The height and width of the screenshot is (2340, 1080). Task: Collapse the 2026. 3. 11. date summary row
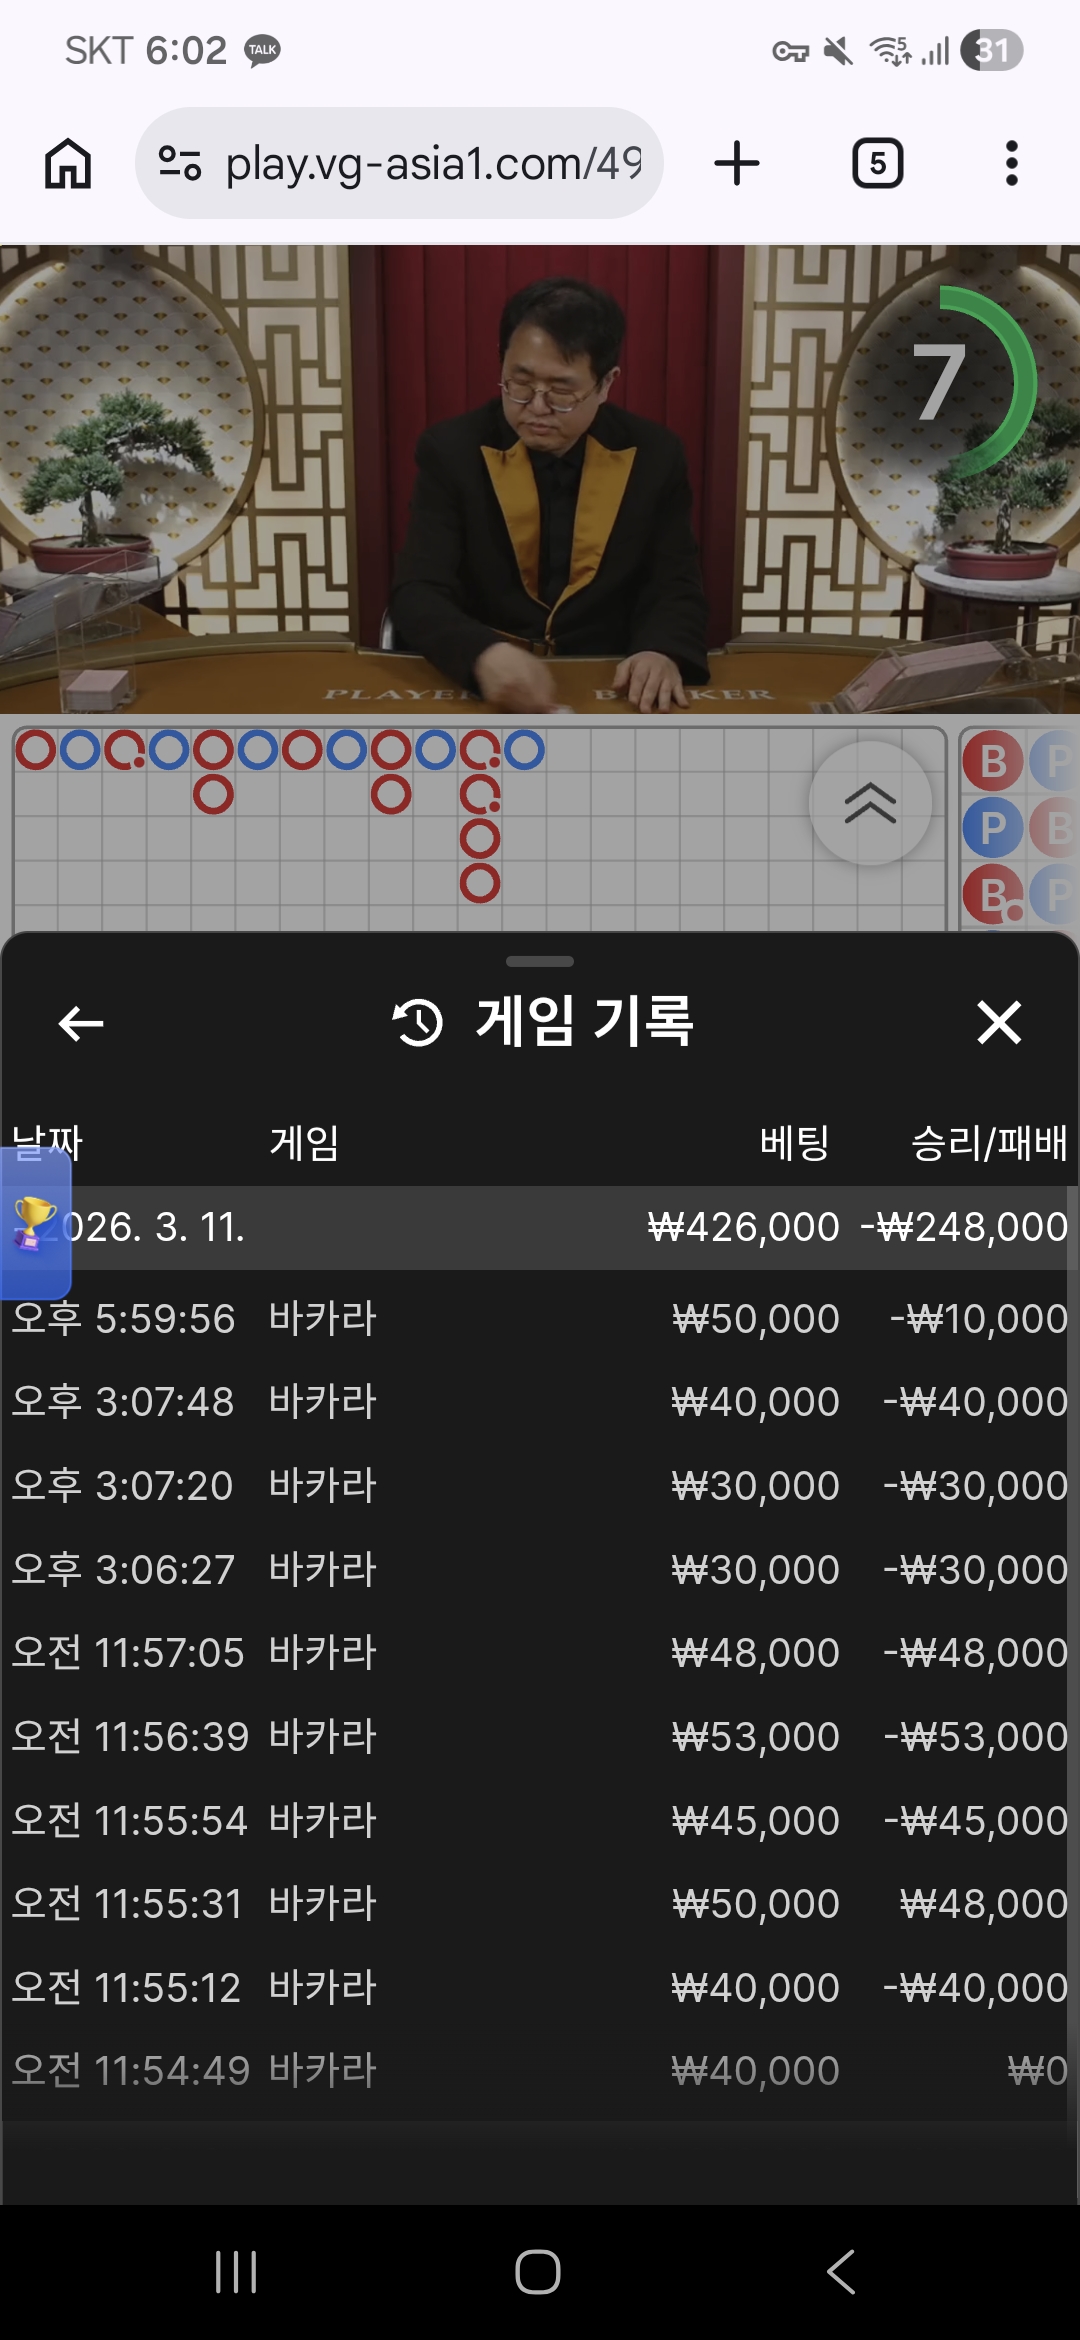point(540,1228)
